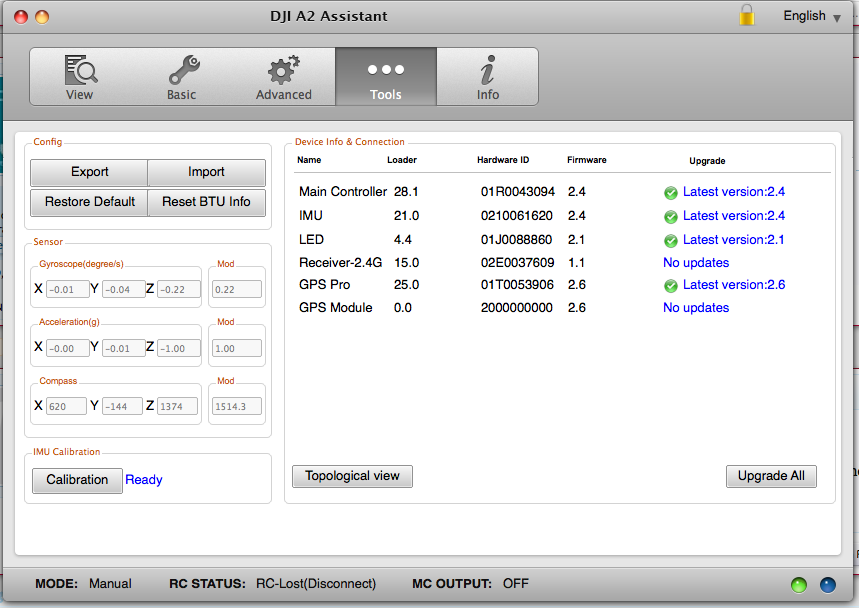Click Compass Z field 1374
Viewport: 859px width, 608px height.
coord(177,406)
